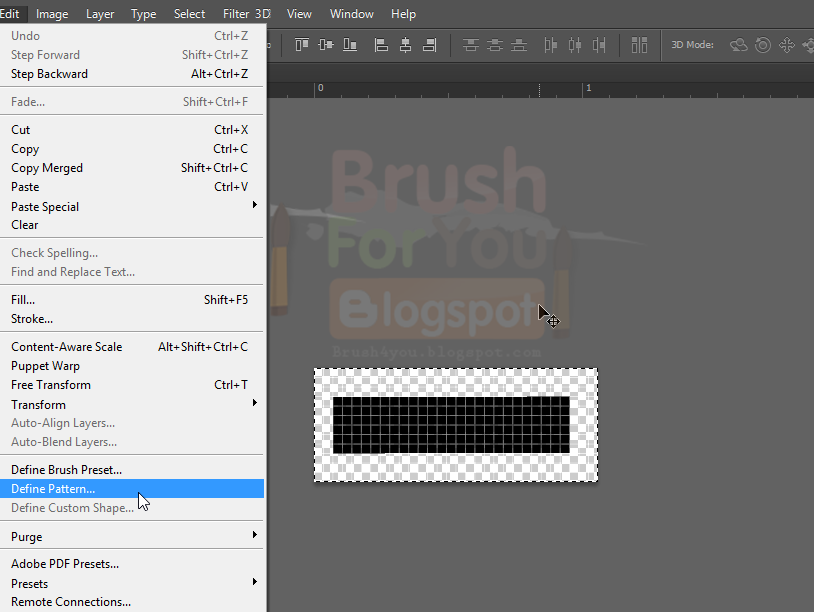Select the 3D pan mode icon

pos(788,45)
